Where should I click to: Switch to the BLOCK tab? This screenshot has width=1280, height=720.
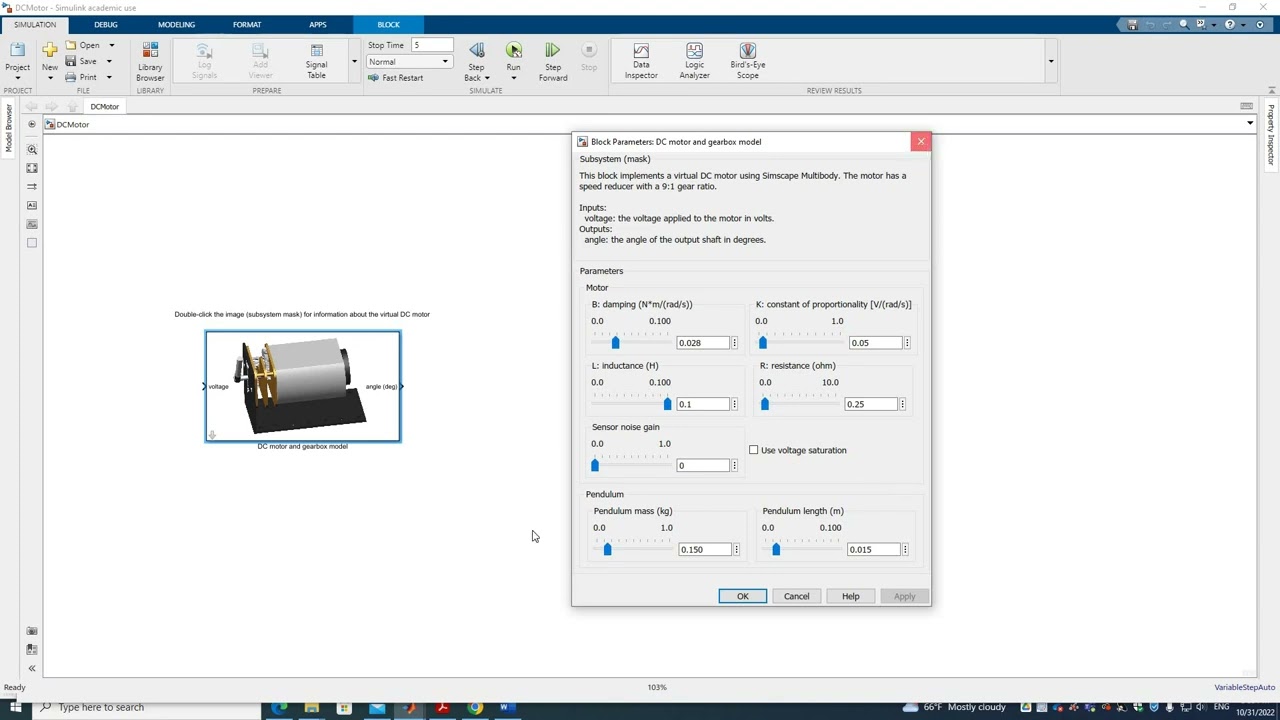388,25
